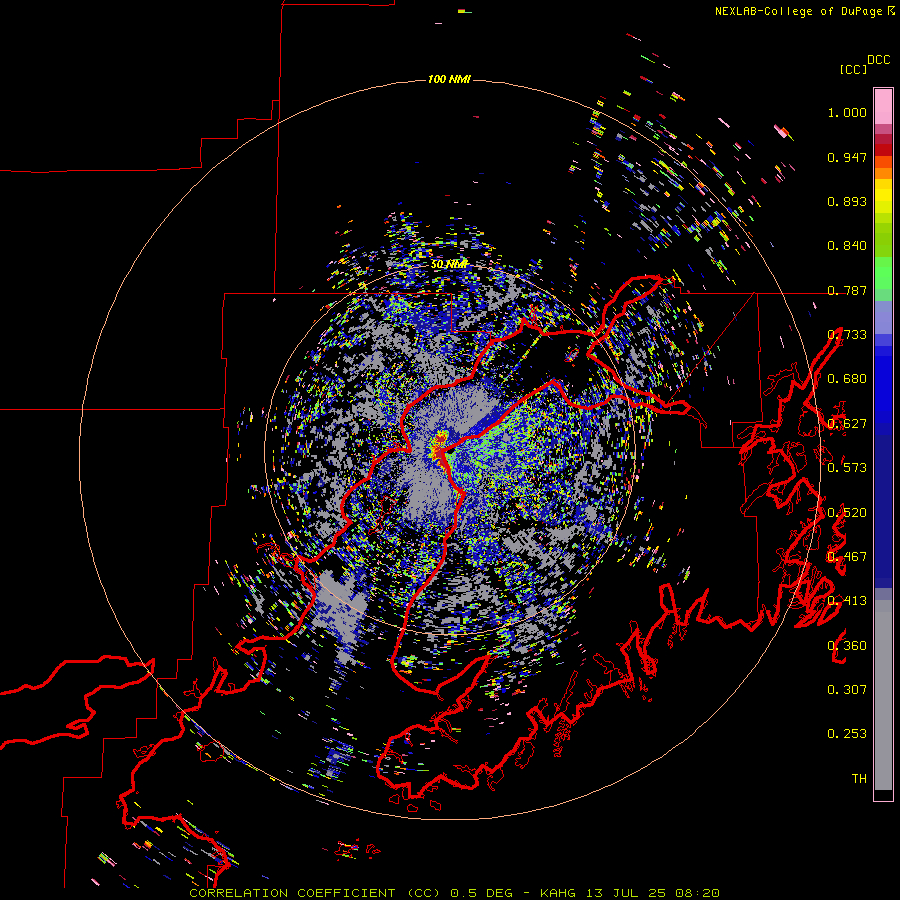Click the 0.840 value on the color scale
Image resolution: width=900 pixels, height=900 pixels.
(x=847, y=246)
